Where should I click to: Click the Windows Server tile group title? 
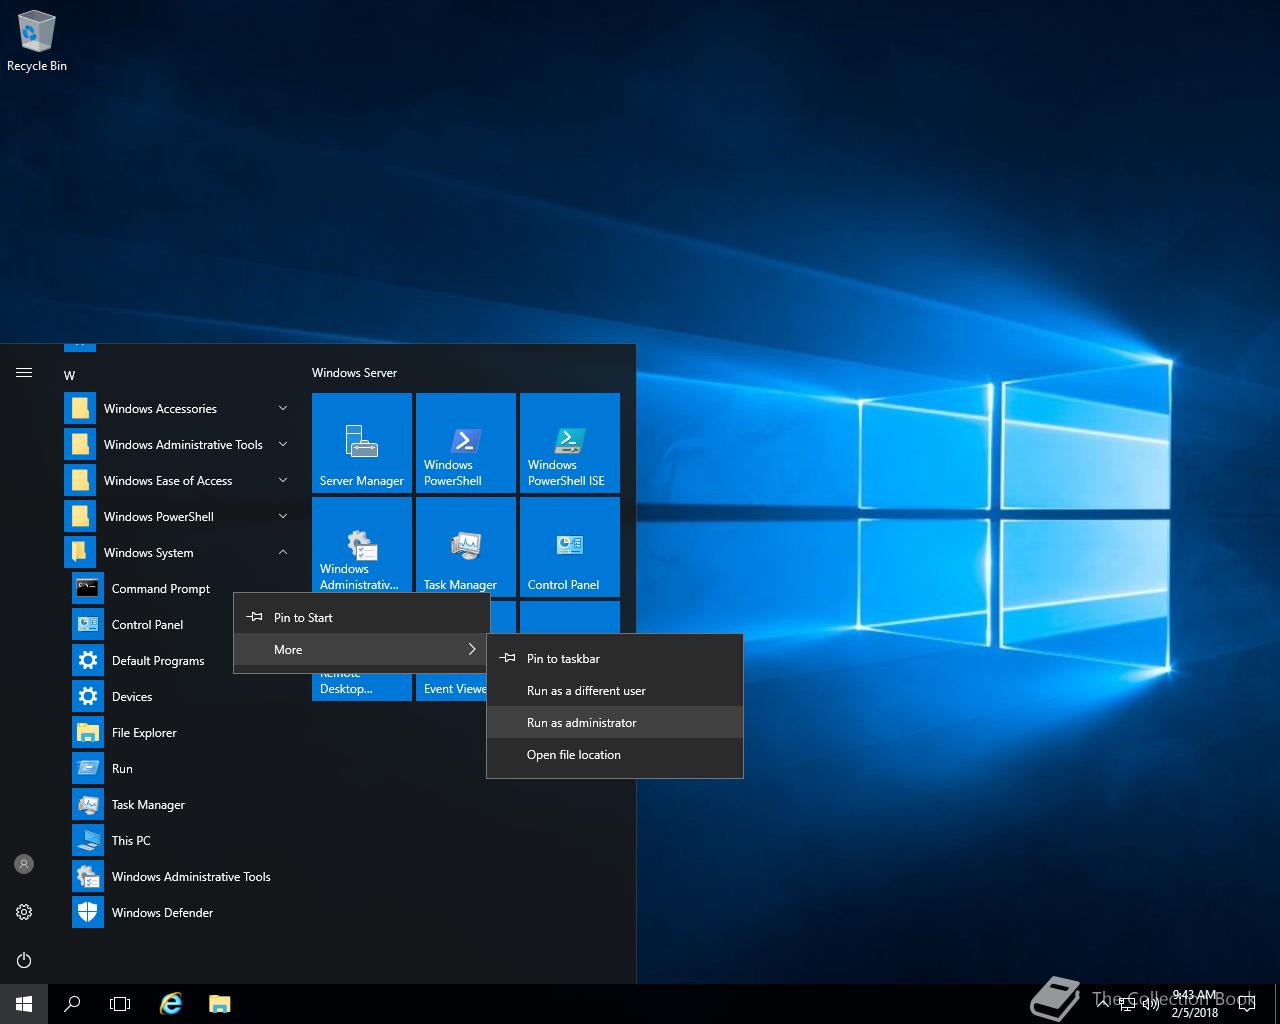354,372
